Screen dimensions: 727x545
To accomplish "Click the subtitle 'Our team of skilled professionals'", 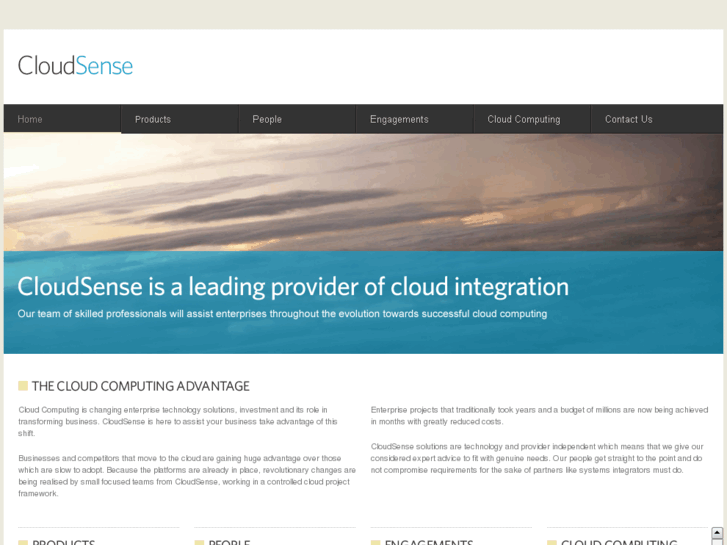I will 282,314.
